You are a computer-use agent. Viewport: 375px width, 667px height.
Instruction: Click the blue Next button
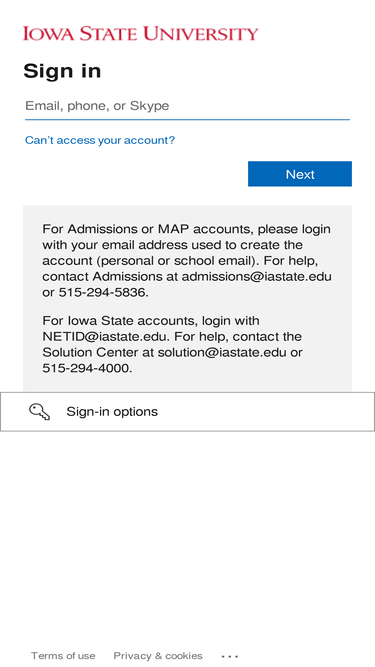(x=300, y=174)
